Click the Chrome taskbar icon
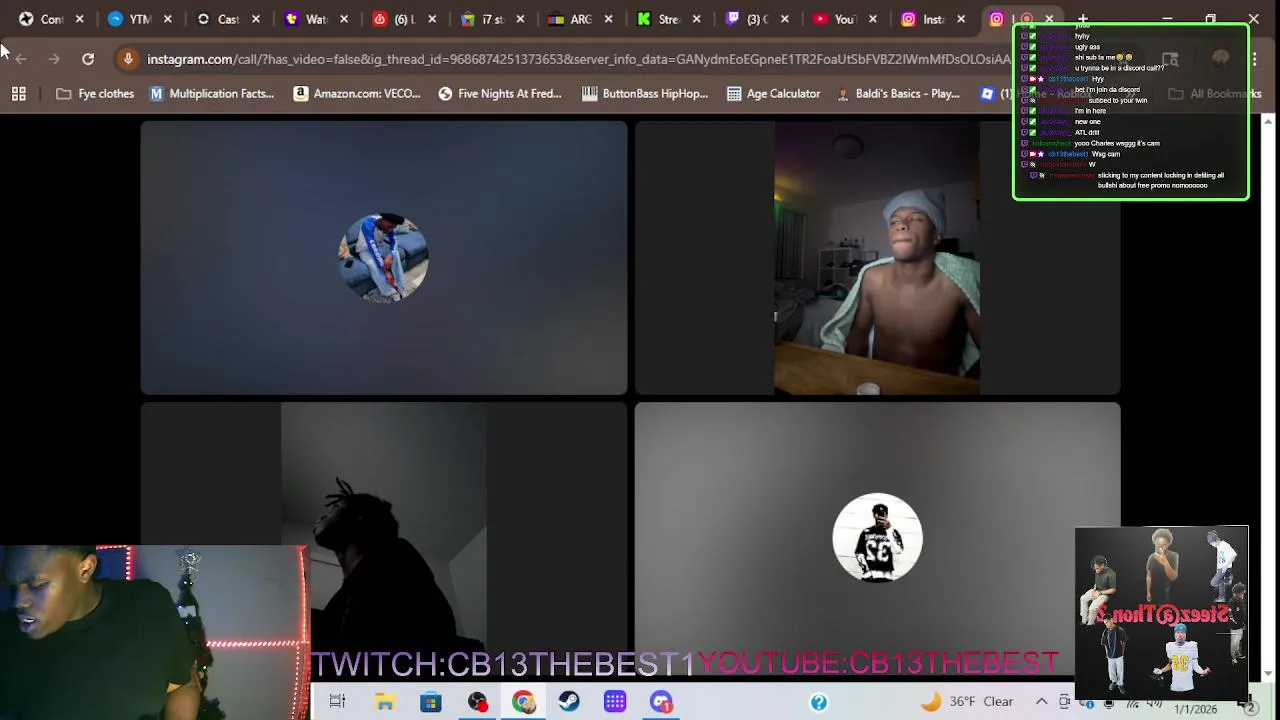The height and width of the screenshot is (720, 1280). click(523, 702)
